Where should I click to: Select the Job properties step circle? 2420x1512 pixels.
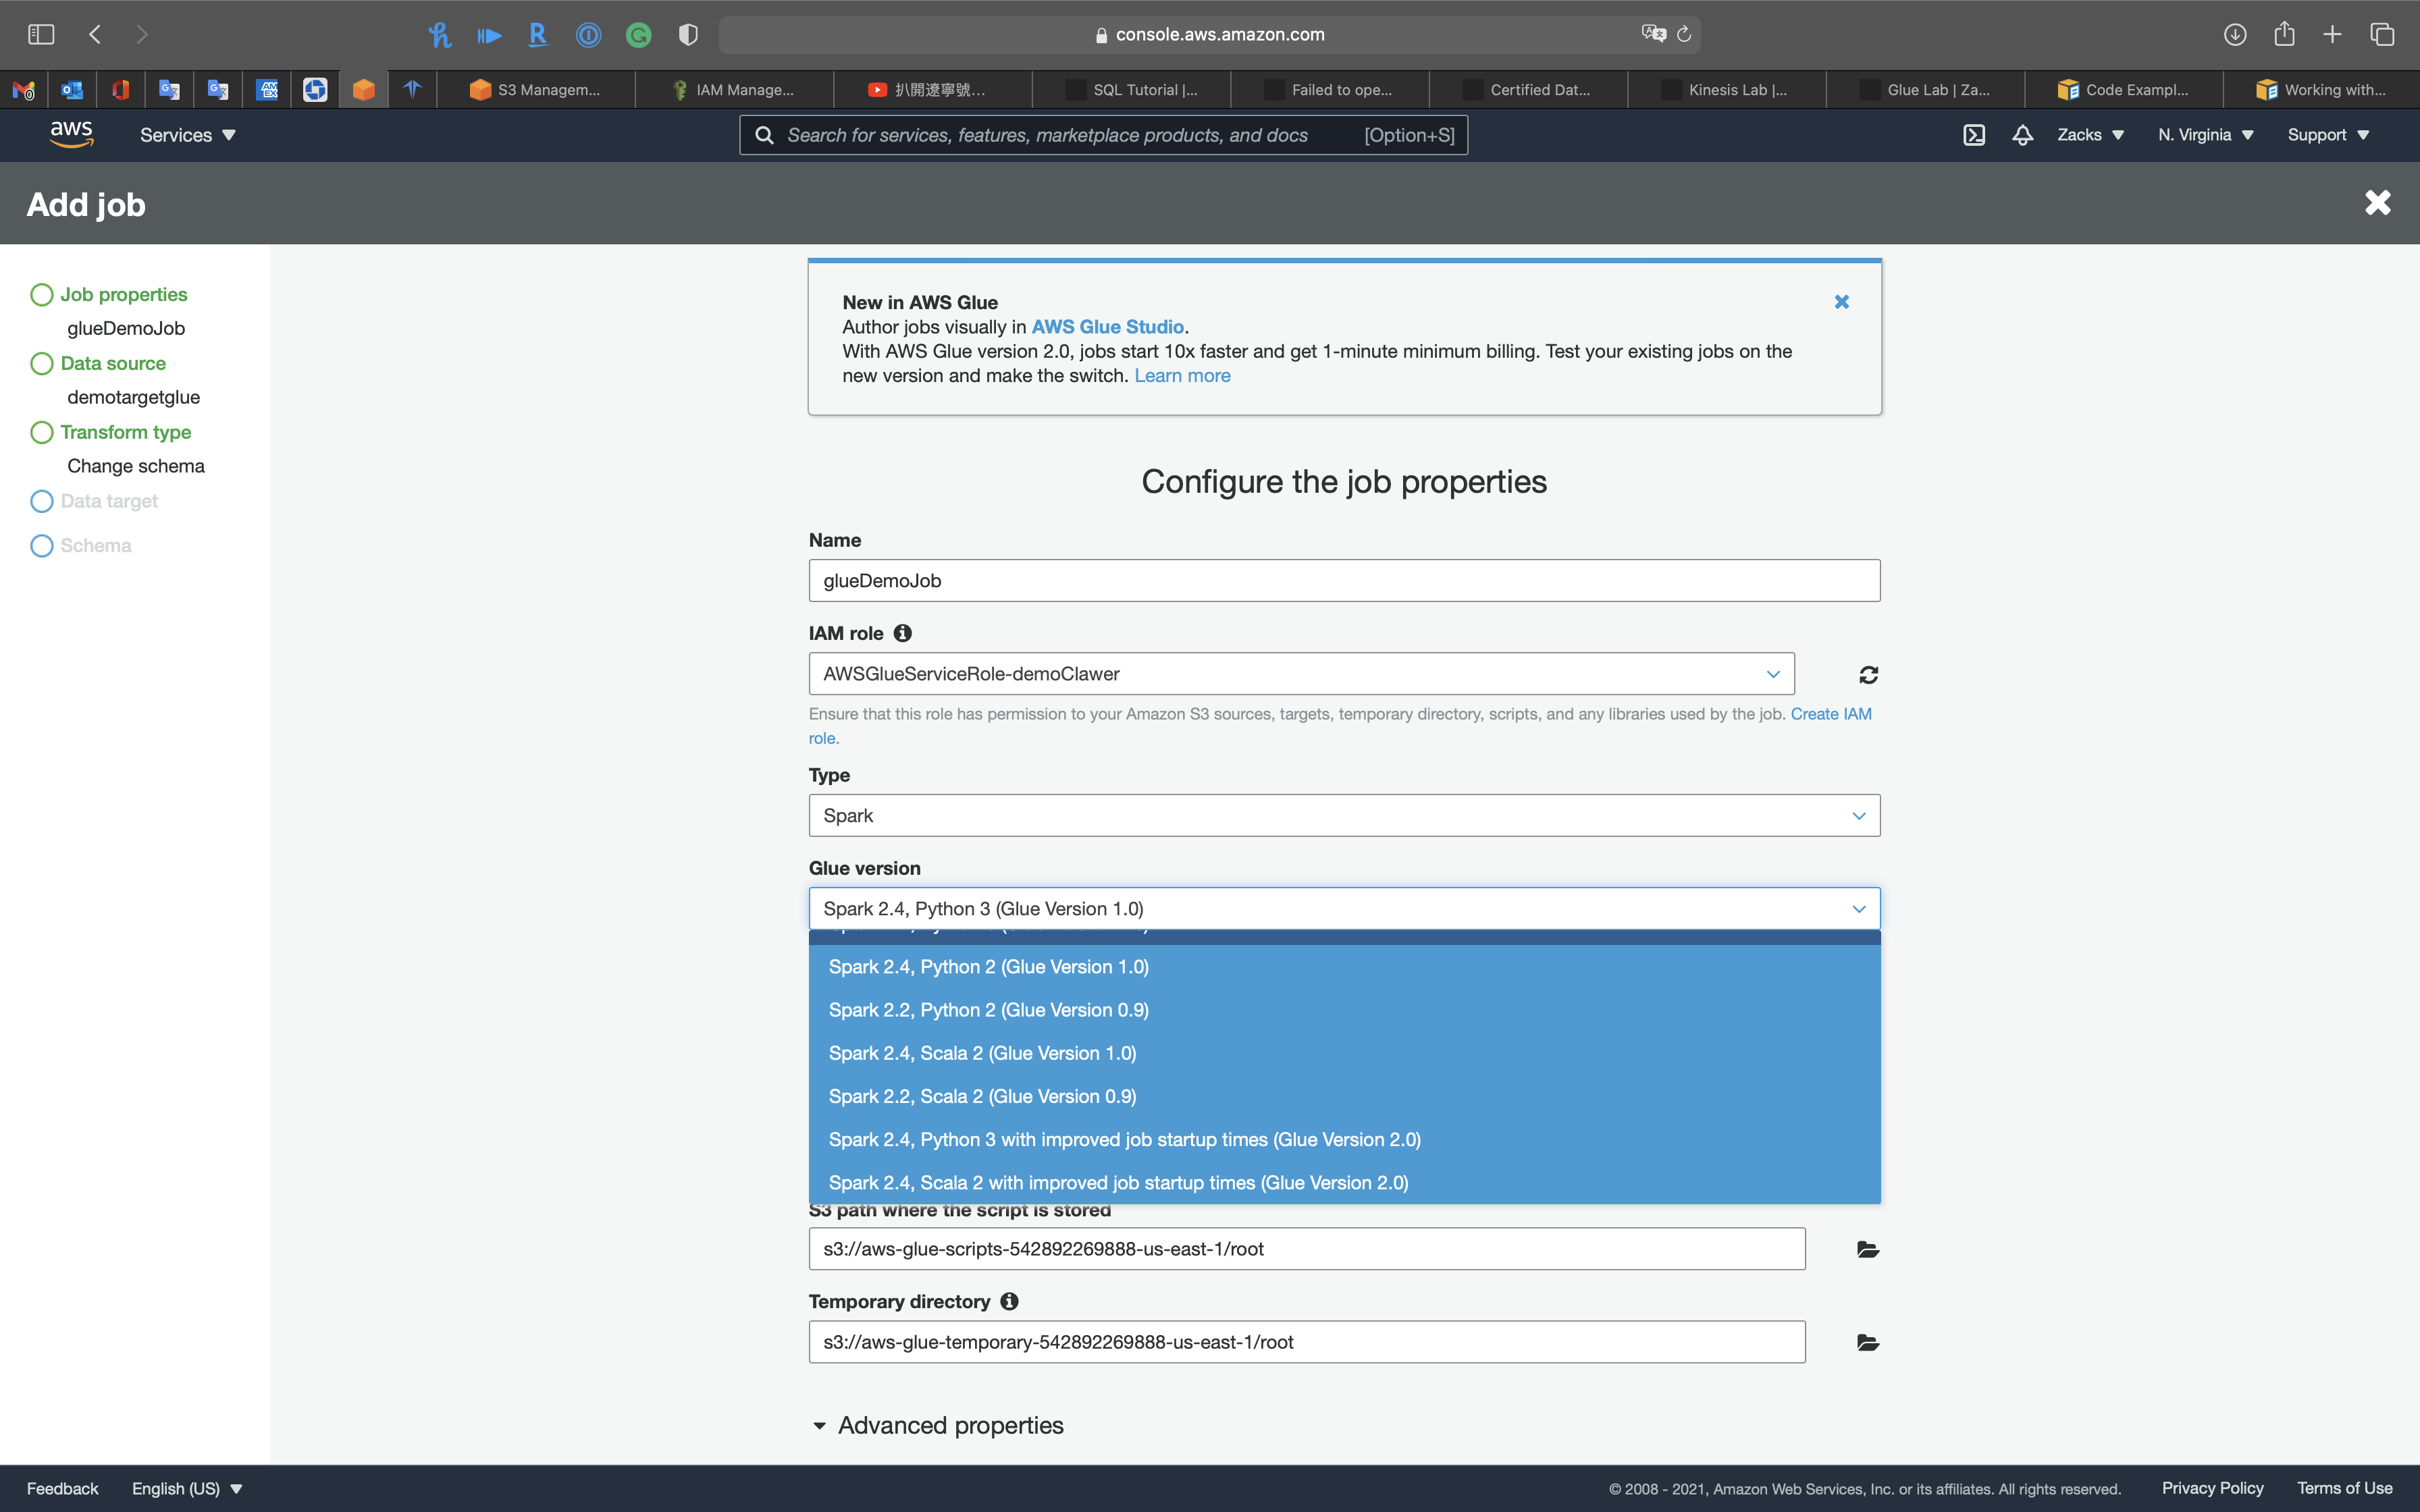pos(41,294)
